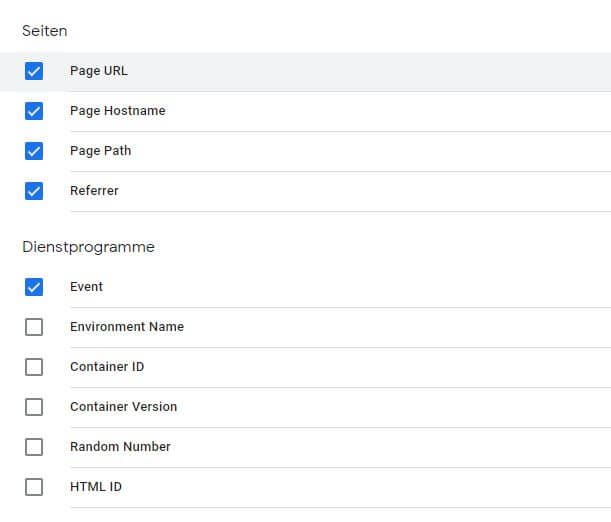Select the Environment Name label text
The width and height of the screenshot is (611, 522).
point(126,327)
